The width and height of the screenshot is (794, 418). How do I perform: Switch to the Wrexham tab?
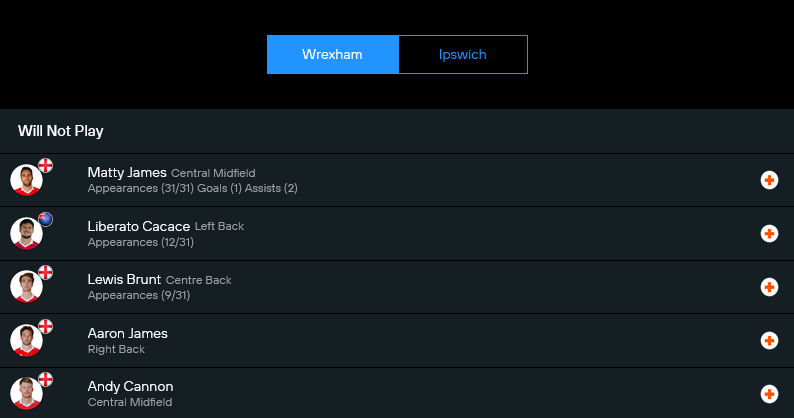[x=332, y=54]
